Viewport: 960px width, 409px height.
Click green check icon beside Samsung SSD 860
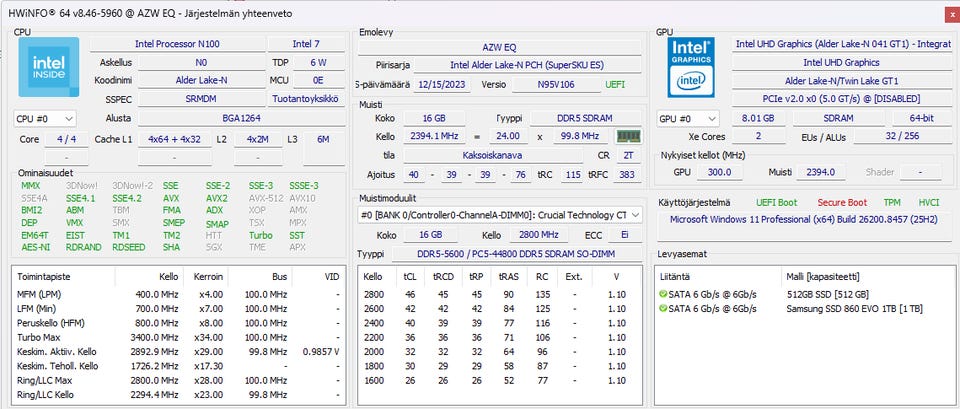662,309
